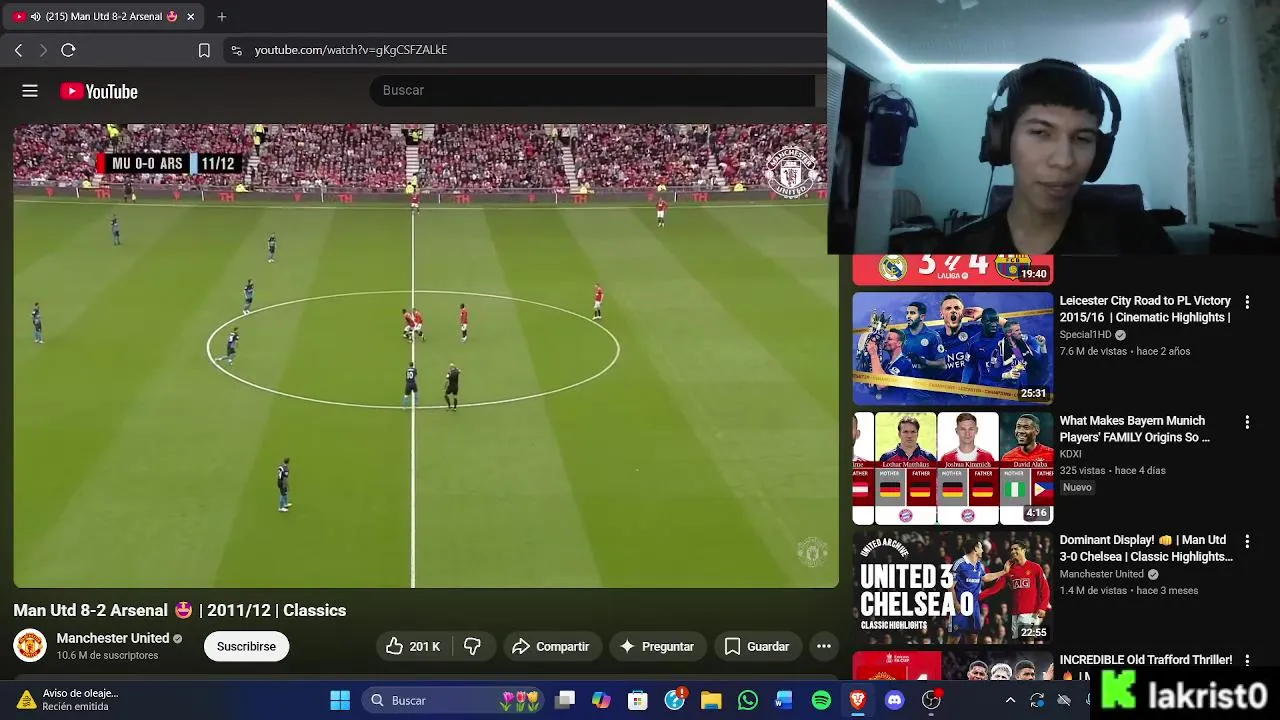
Task: Like the video with thumbs-up 201 K
Action: click(413, 646)
